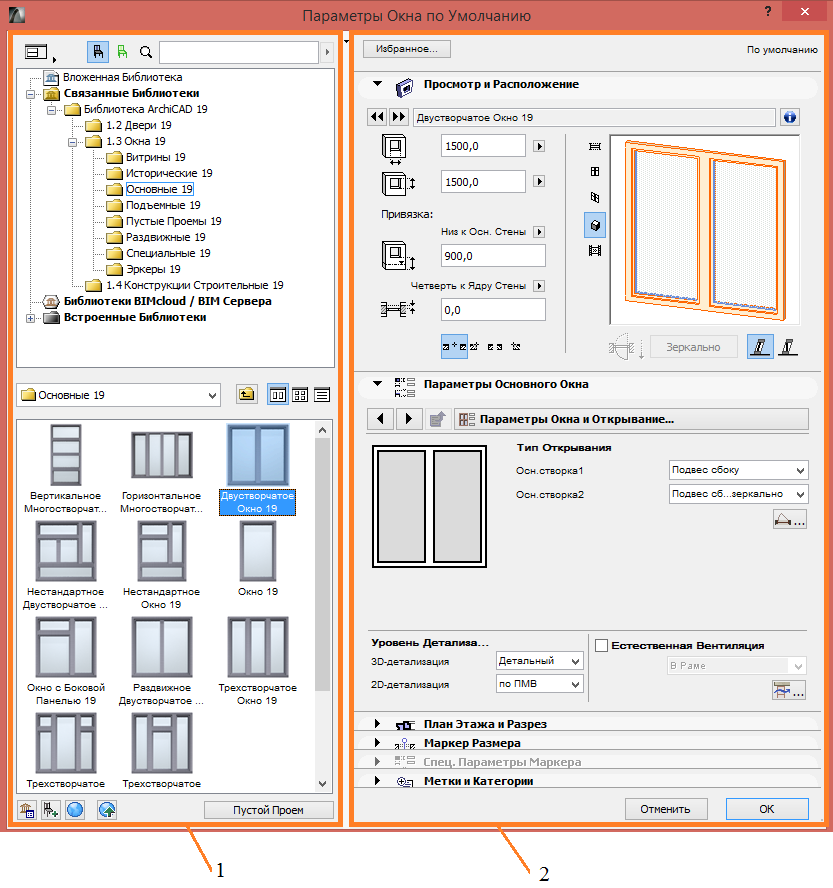Click the Избранное... button
The image size is (833, 888).
[x=407, y=49]
